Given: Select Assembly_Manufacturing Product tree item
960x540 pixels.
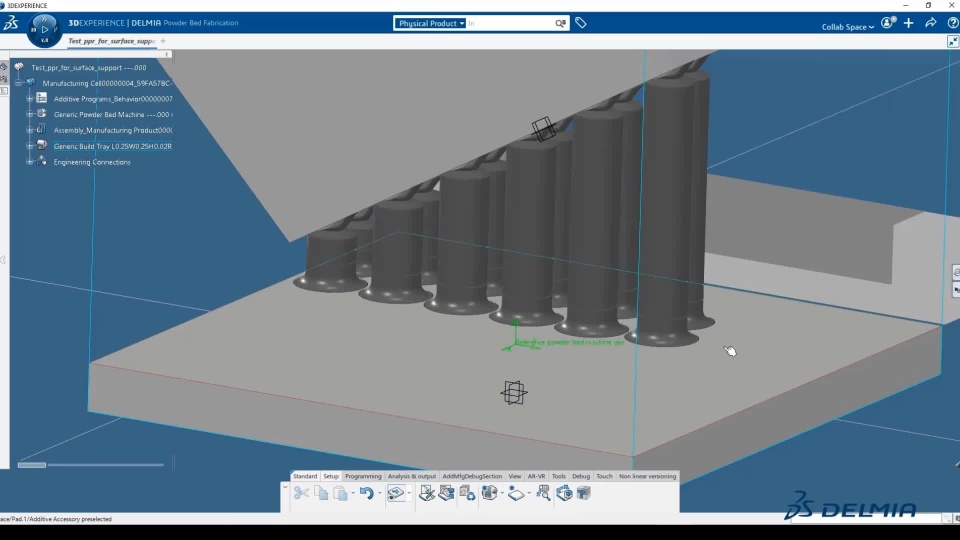Looking at the screenshot, I should [113, 130].
